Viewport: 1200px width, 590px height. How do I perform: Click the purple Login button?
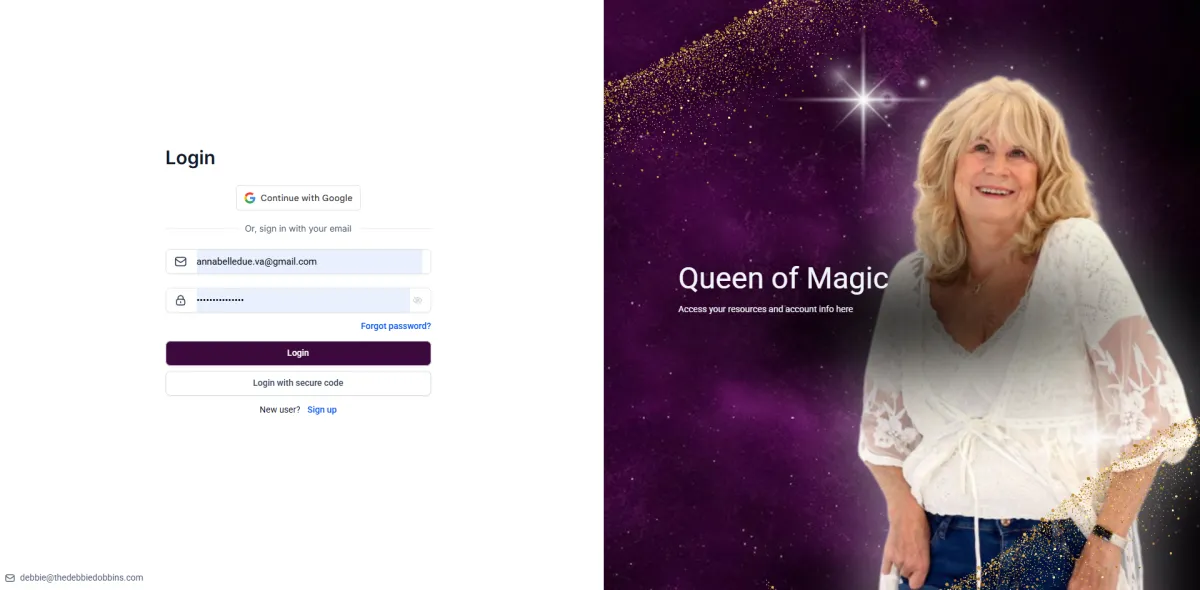(298, 353)
